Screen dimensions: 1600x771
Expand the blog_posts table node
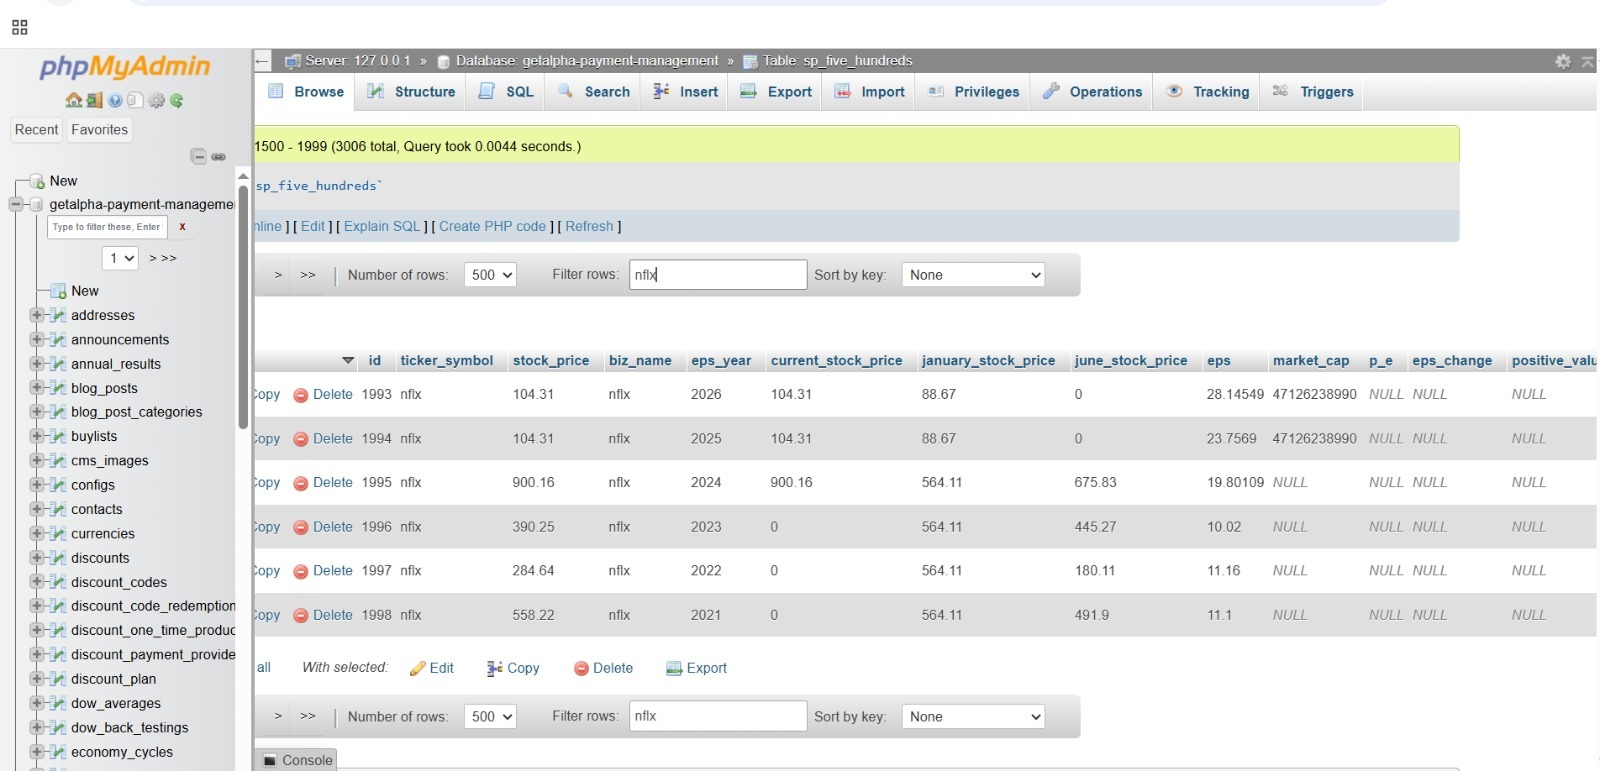click(37, 388)
